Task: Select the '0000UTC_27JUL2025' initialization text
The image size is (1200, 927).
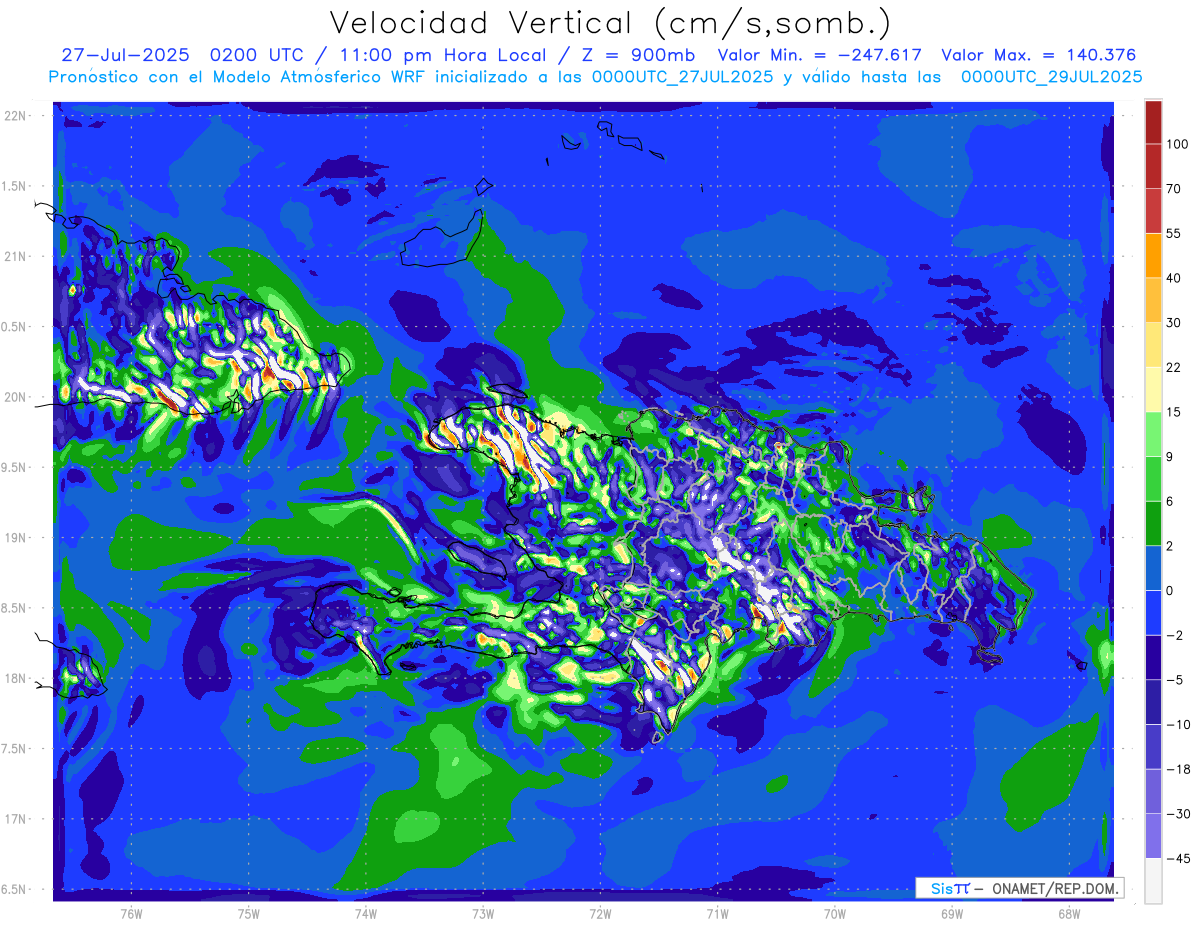Action: pos(683,77)
